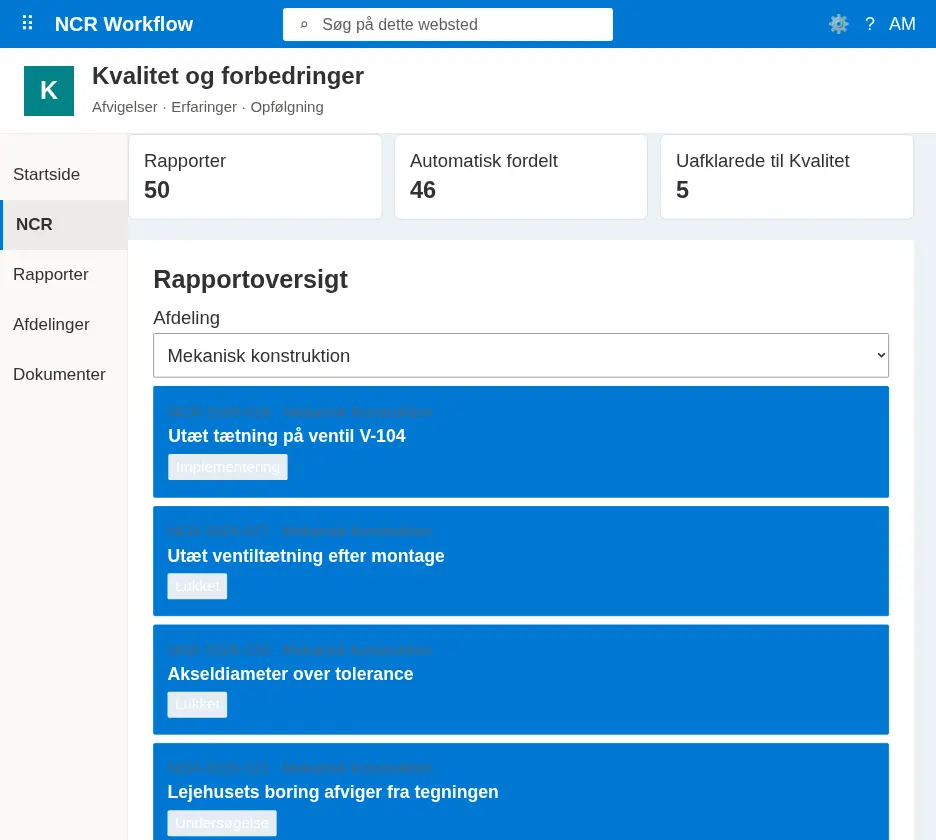Click the 'Afvigelser · Erfaringer · Opfølgning' subtitle
Screen dimensions: 936x840
click(x=208, y=107)
